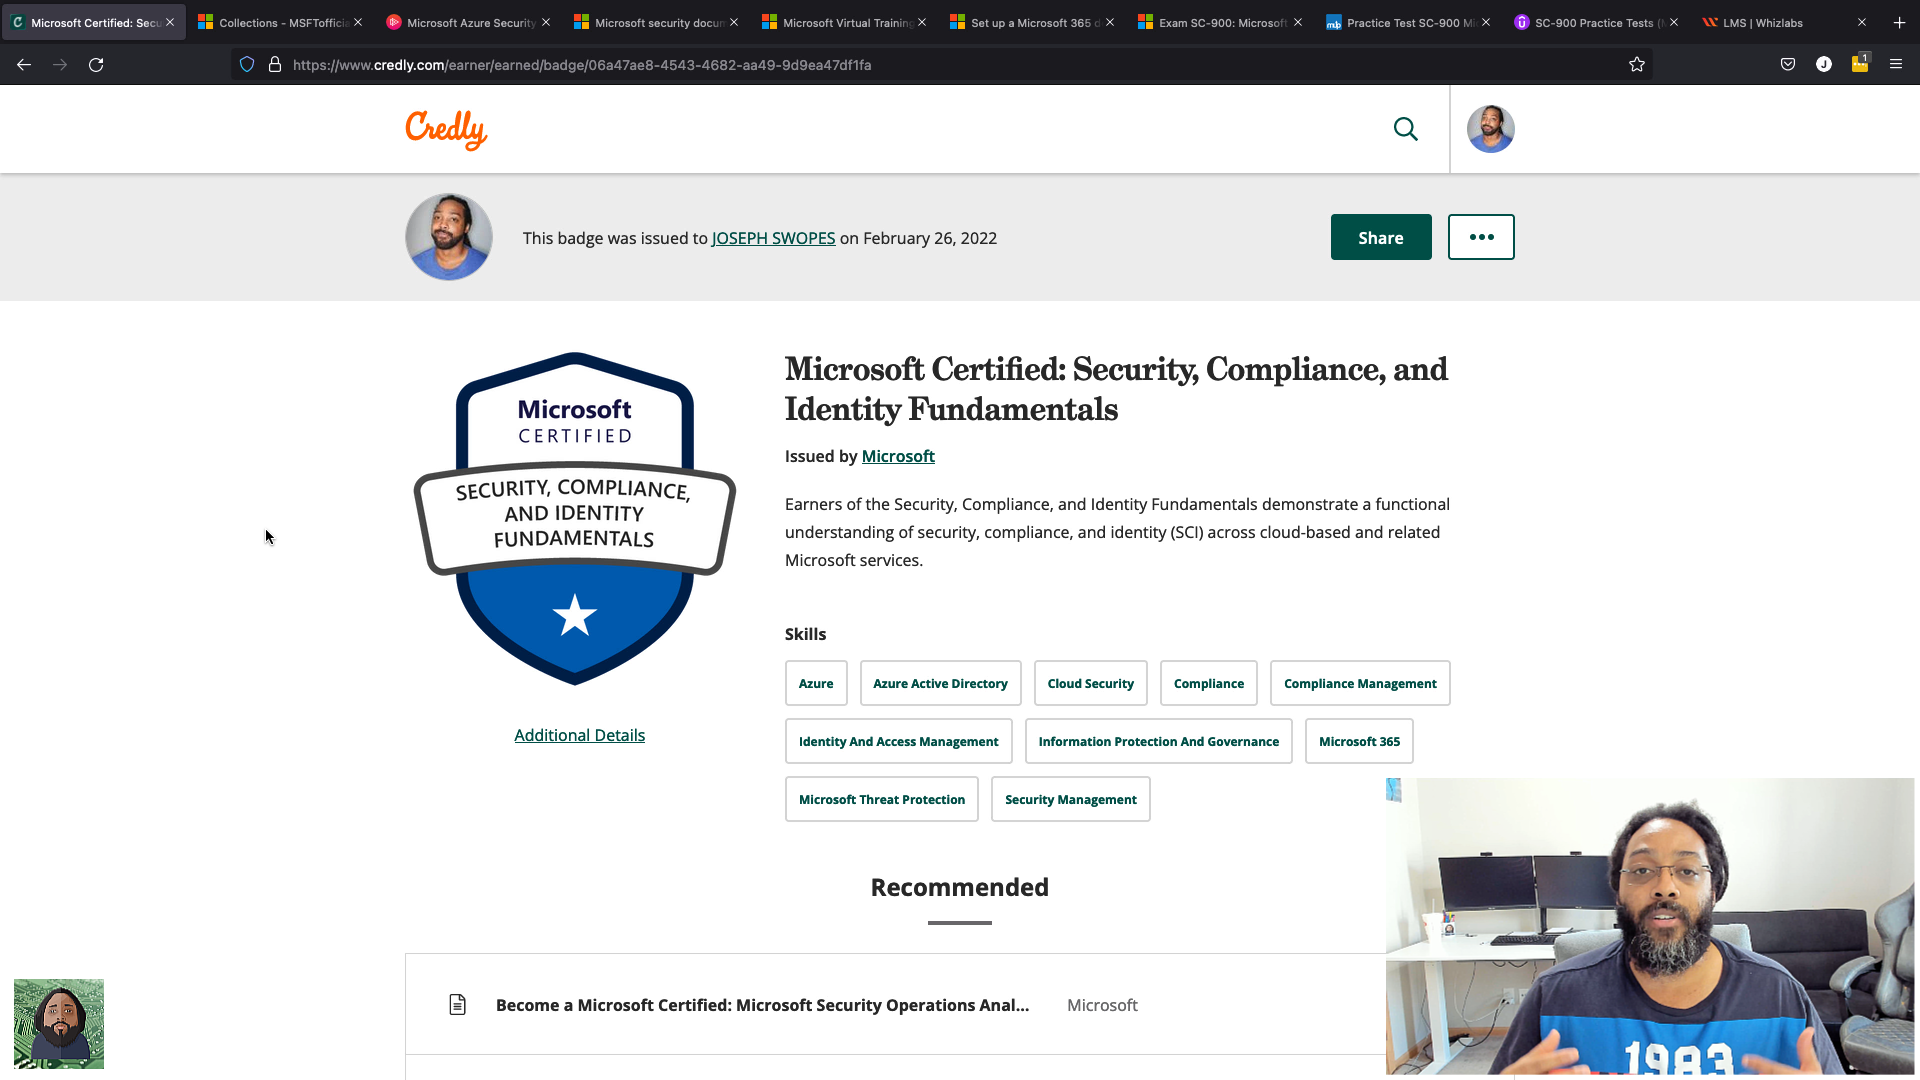
Task: Click the earner profile photo thumbnail
Action: pyautogui.click(x=448, y=237)
